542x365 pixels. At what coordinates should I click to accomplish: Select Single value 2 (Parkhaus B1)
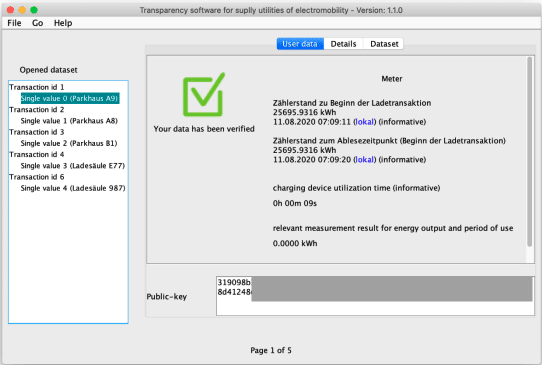(69, 143)
